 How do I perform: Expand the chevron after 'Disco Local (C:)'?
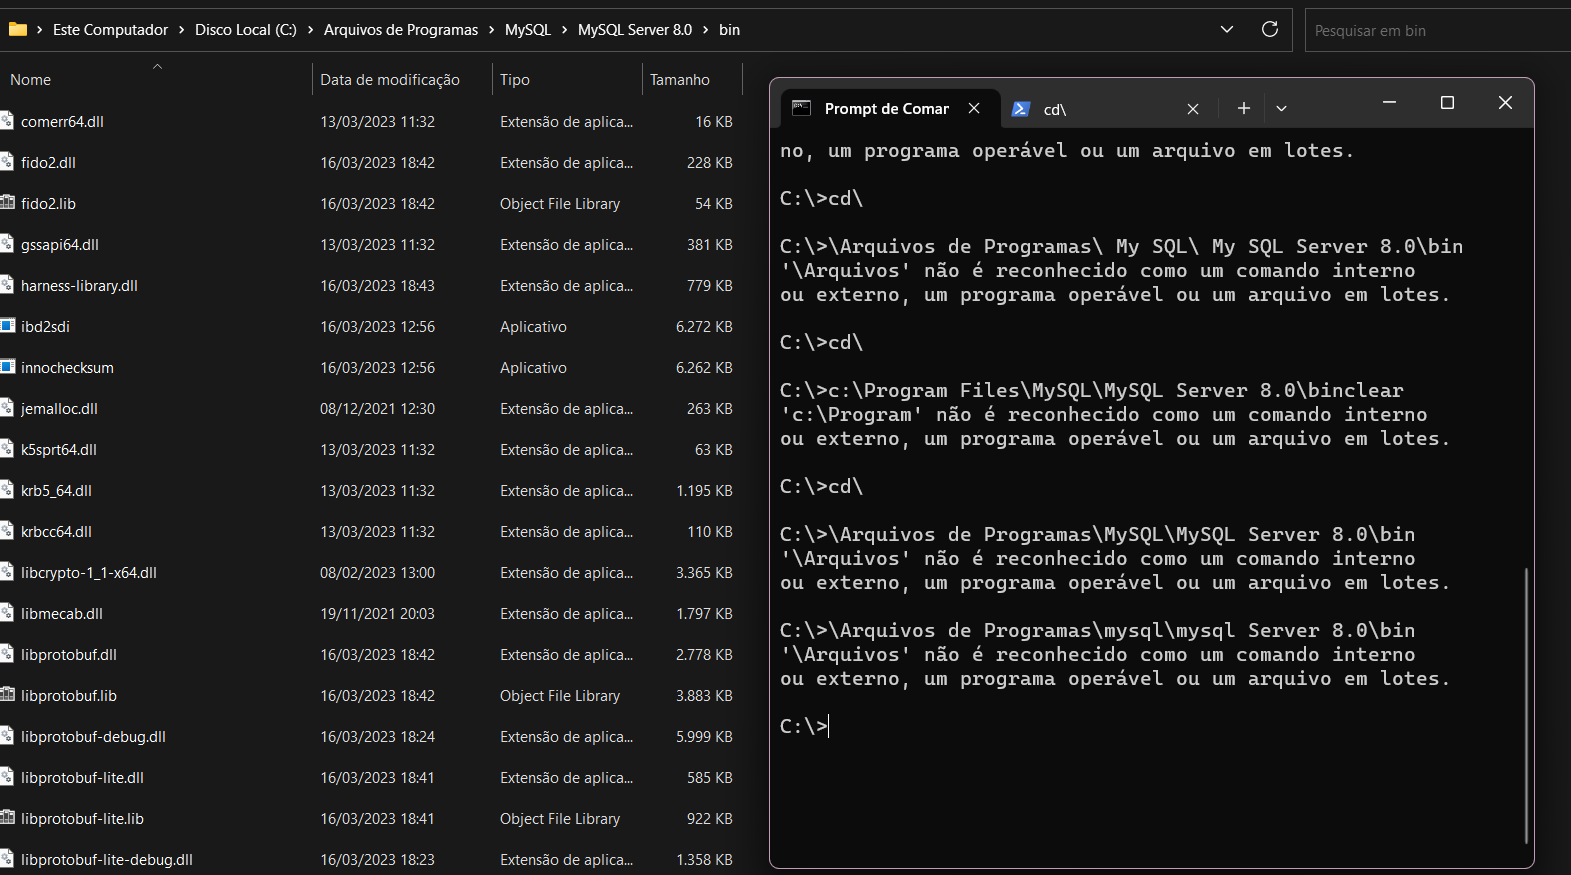pos(311,30)
